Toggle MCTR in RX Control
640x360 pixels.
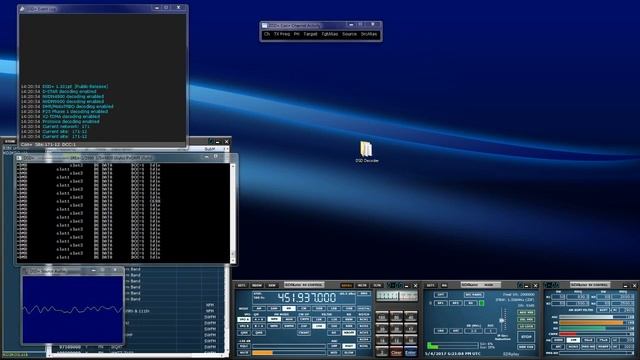coord(362,285)
